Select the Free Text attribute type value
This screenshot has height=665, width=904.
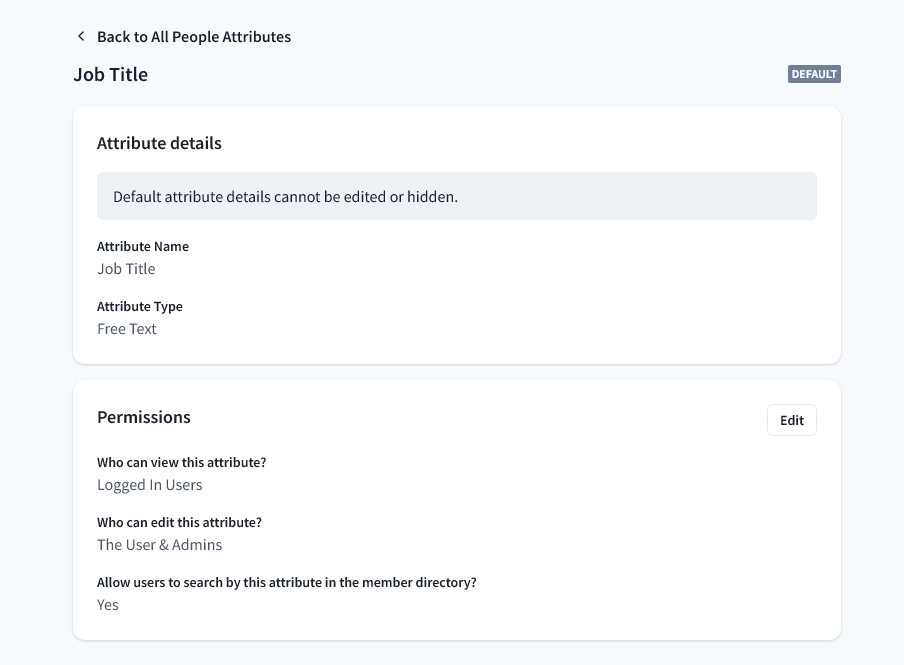(x=127, y=329)
